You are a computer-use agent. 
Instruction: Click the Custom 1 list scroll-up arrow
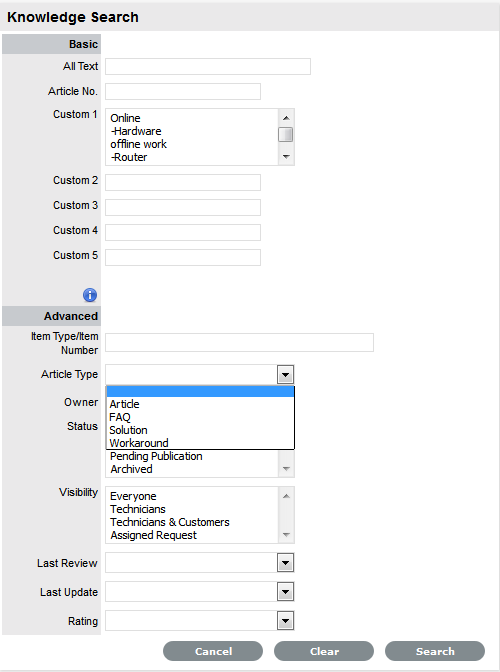pyautogui.click(x=286, y=118)
